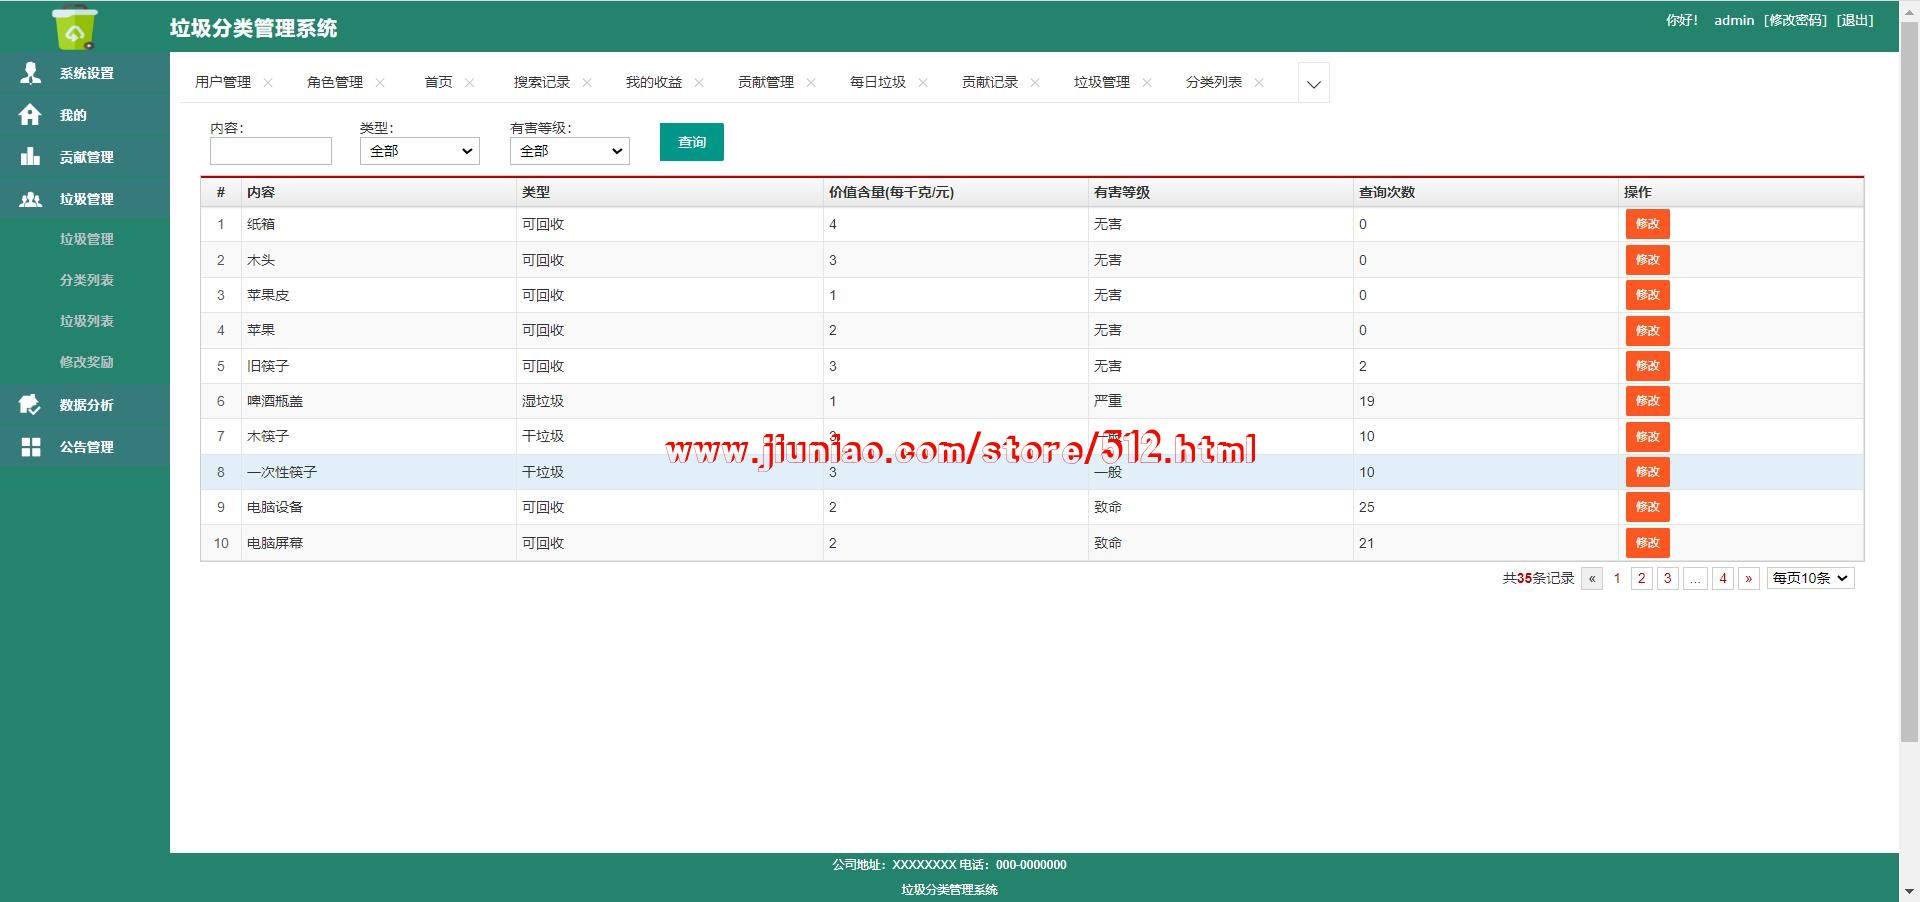The height and width of the screenshot is (902, 1920).
Task: Open the 类型 dropdown filter
Action: [x=419, y=151]
